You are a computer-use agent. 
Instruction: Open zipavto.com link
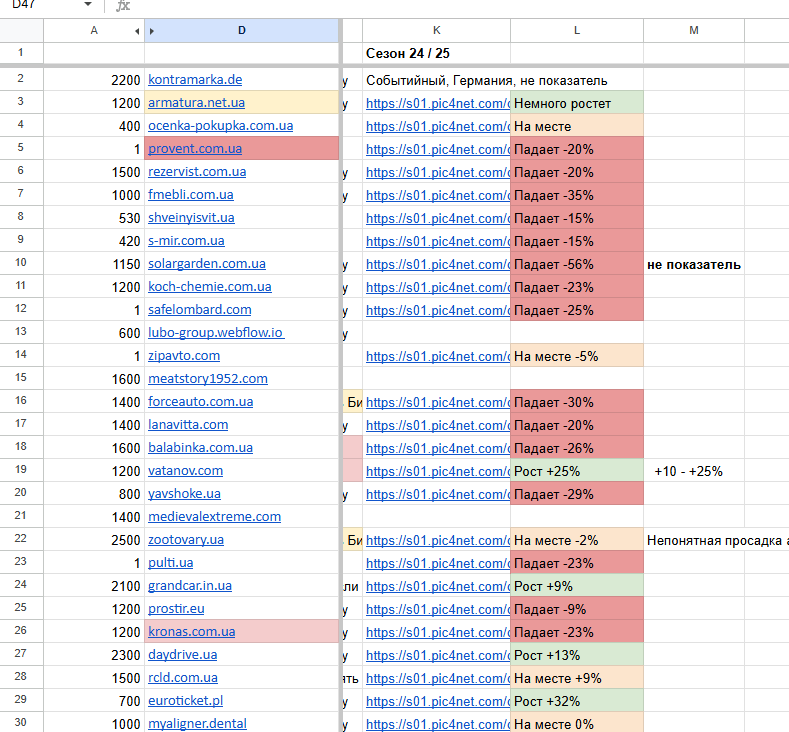[184, 356]
